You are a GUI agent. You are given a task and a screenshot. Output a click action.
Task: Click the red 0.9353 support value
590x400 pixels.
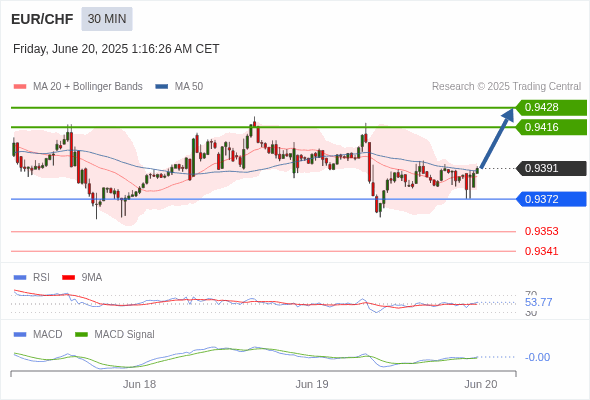[541, 231]
